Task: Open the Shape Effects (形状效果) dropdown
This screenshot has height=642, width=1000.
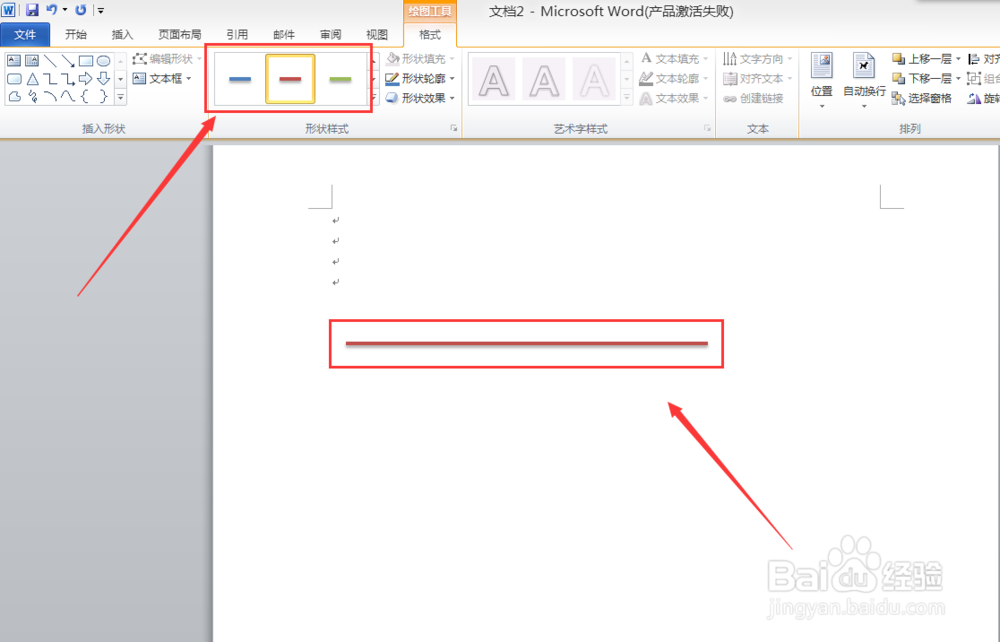Action: coord(420,98)
